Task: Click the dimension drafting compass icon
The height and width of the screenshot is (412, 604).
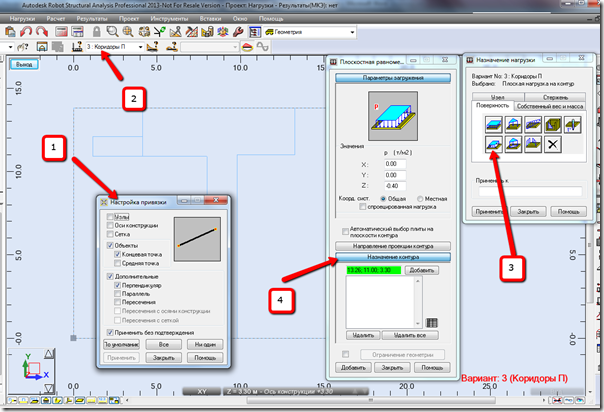Action: pyautogui.click(x=175, y=32)
